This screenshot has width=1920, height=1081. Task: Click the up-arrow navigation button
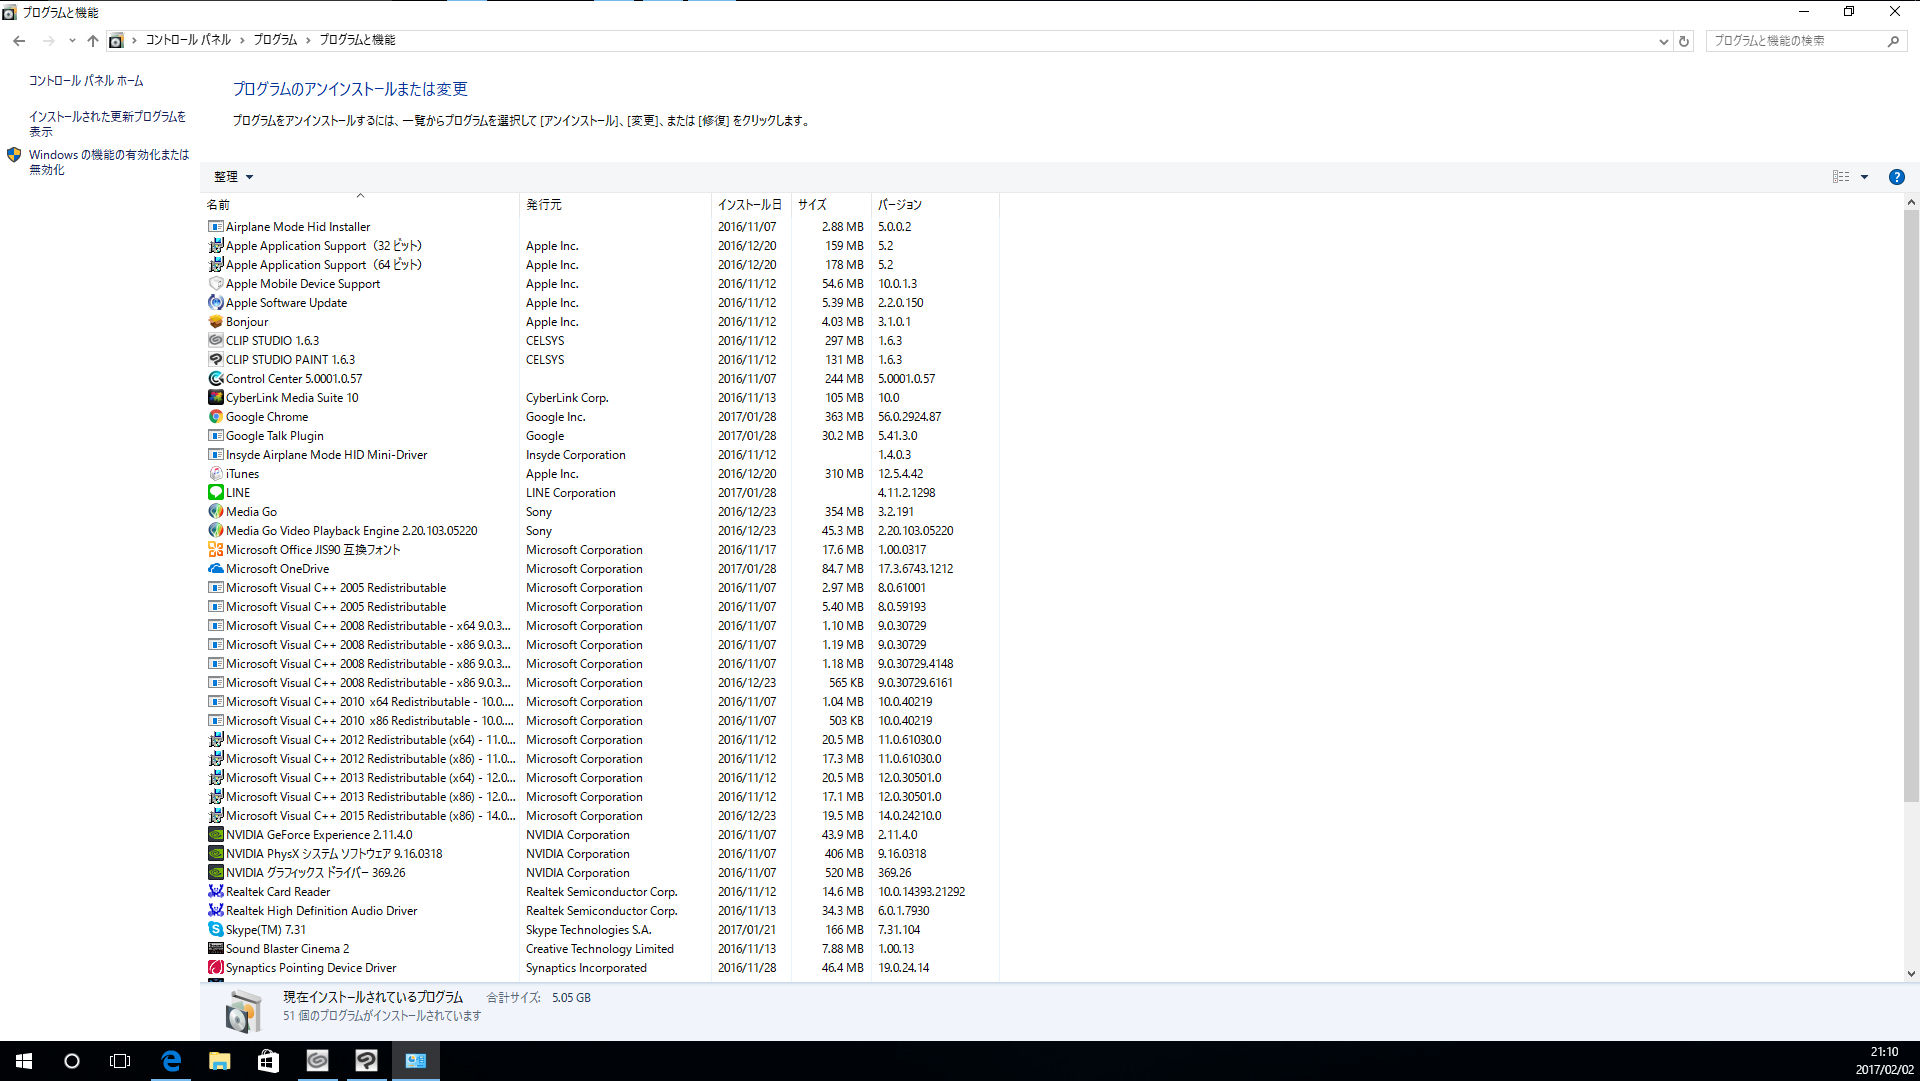click(93, 41)
